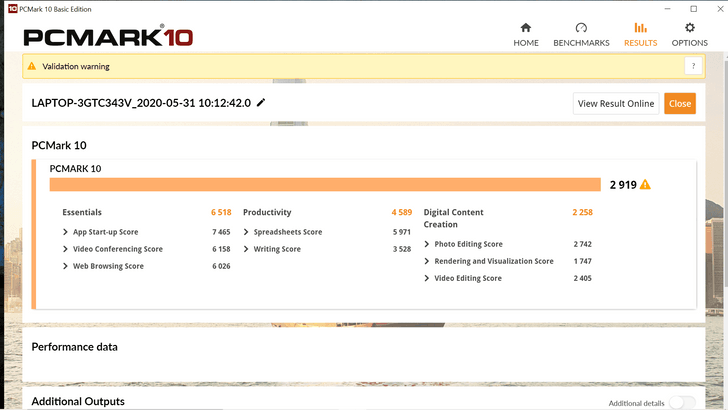Image resolution: width=728 pixels, height=410 pixels.
Task: Open the Benchmarks tab
Action: pos(581,35)
